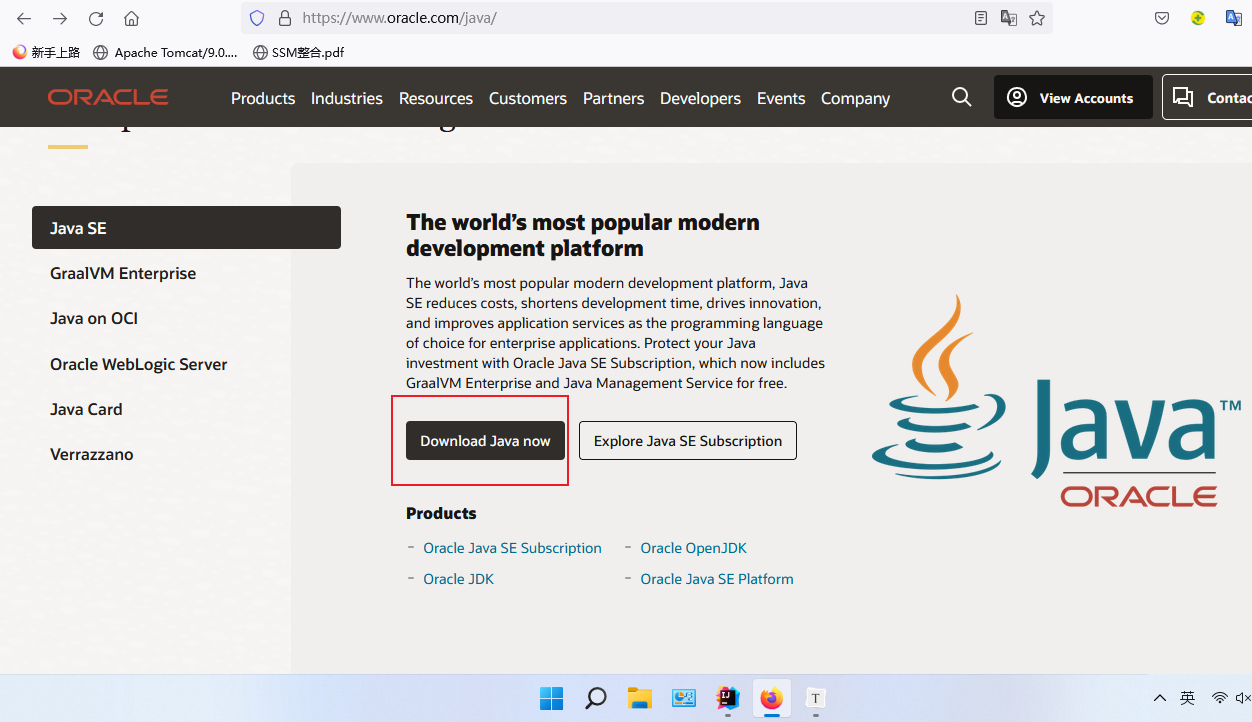Screen dimensions: 1252x722
Task: Click Download Java now
Action: click(x=485, y=441)
